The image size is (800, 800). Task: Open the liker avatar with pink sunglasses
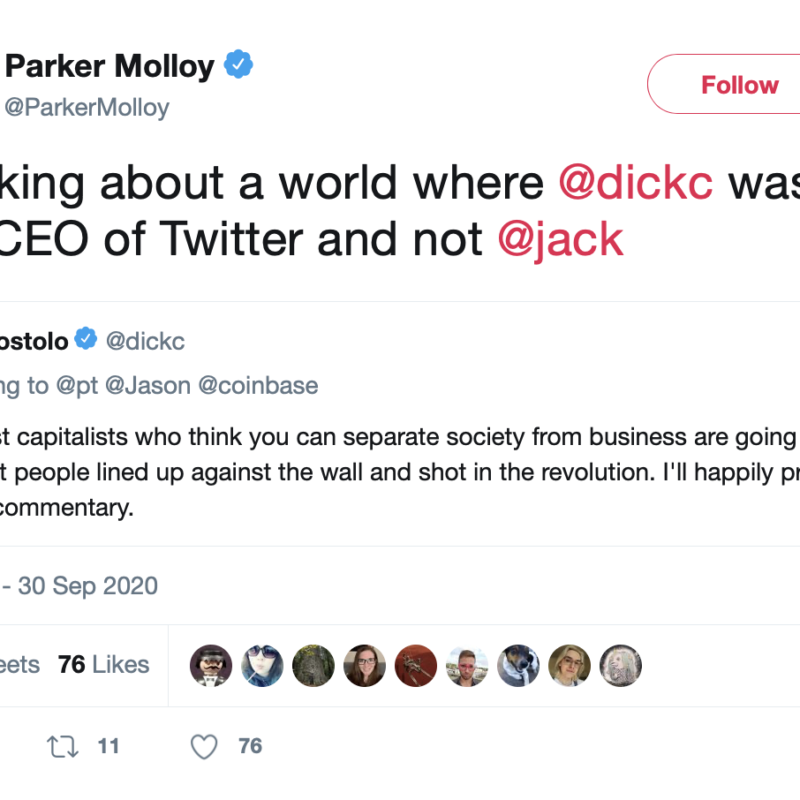click(x=466, y=665)
